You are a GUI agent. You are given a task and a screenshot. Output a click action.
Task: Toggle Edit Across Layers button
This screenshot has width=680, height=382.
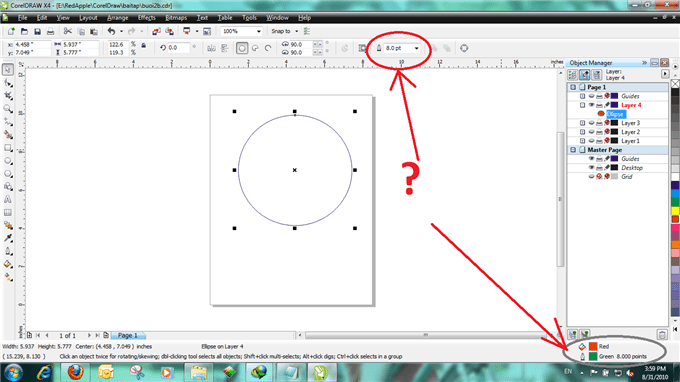[x=585, y=75]
